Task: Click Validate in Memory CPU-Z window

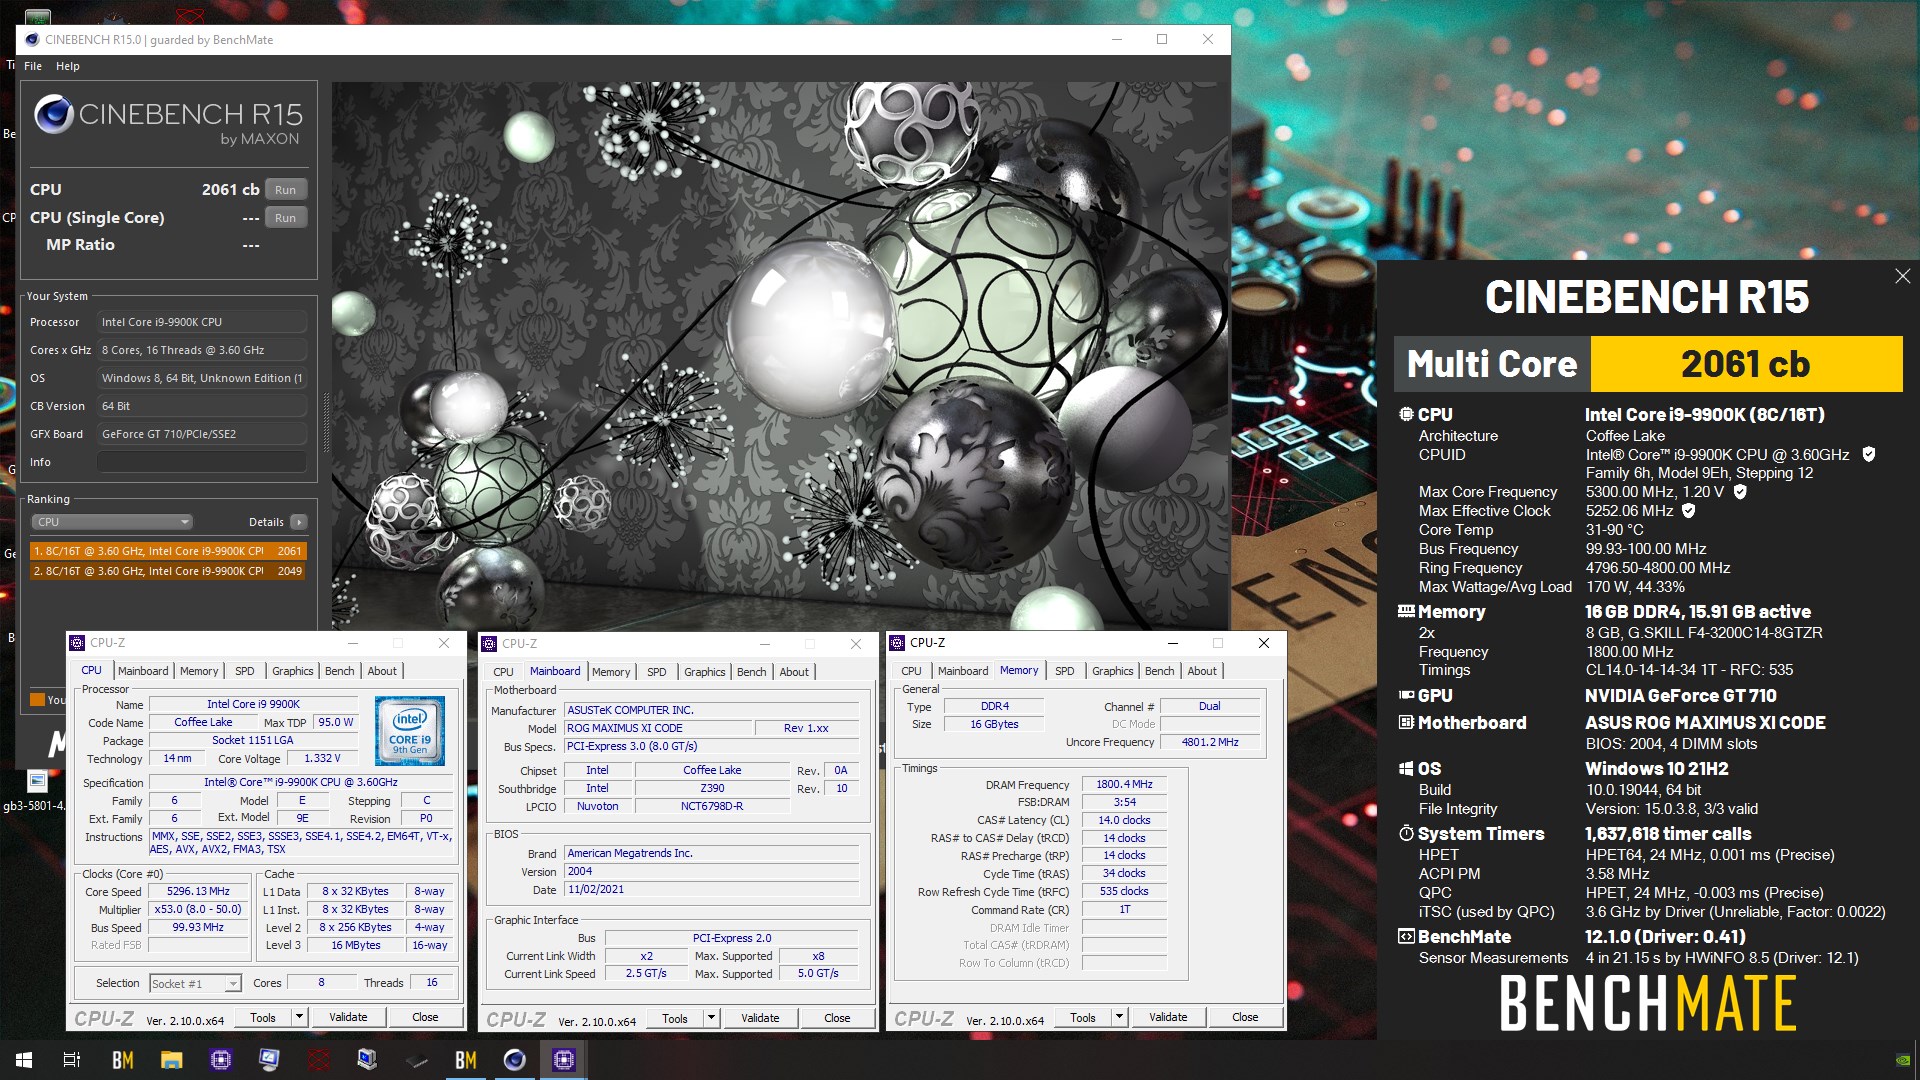Action: click(1168, 1018)
